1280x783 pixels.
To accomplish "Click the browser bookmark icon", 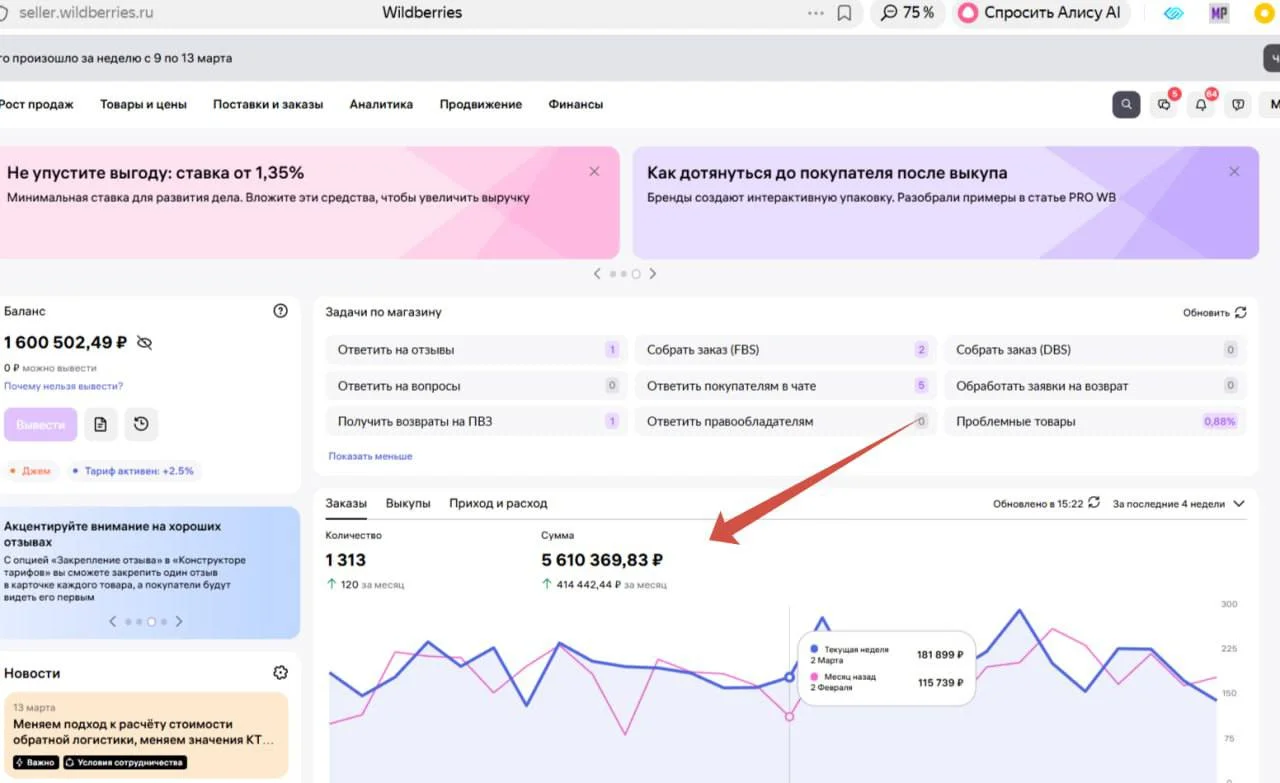I will 844,13.
